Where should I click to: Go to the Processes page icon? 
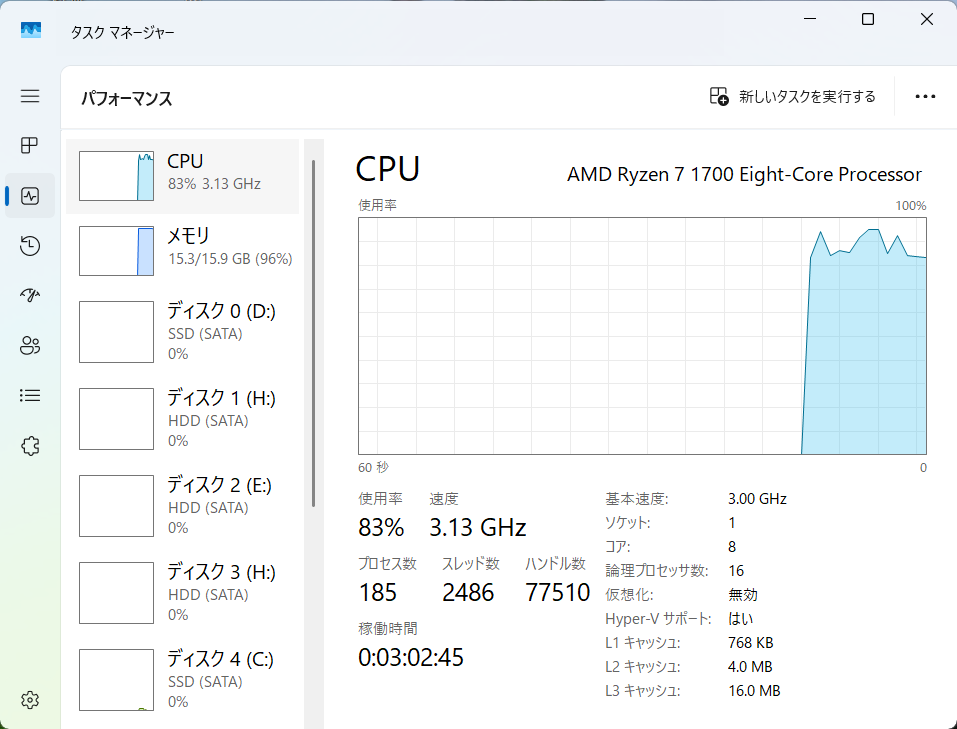pos(30,146)
